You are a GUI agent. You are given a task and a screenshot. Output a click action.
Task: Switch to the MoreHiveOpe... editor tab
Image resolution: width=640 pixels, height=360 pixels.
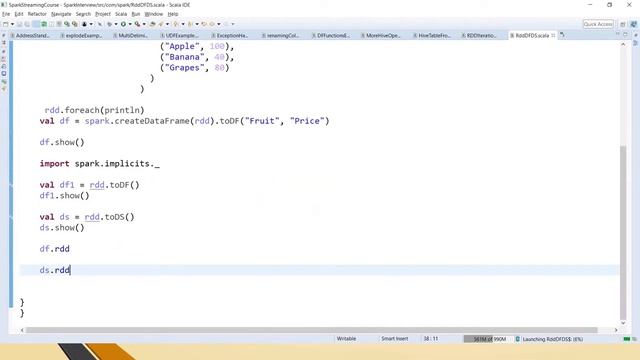pos(380,36)
